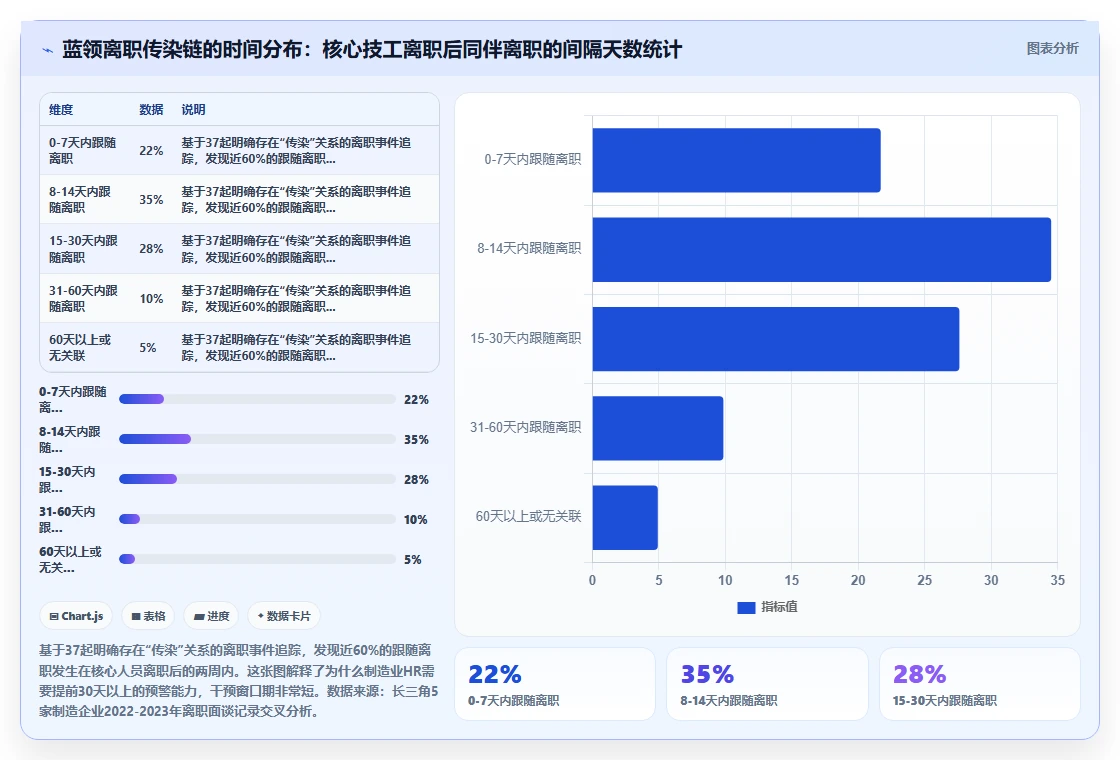Click the 22% progress bar
Image resolution: width=1120 pixels, height=760 pixels.
coord(257,399)
